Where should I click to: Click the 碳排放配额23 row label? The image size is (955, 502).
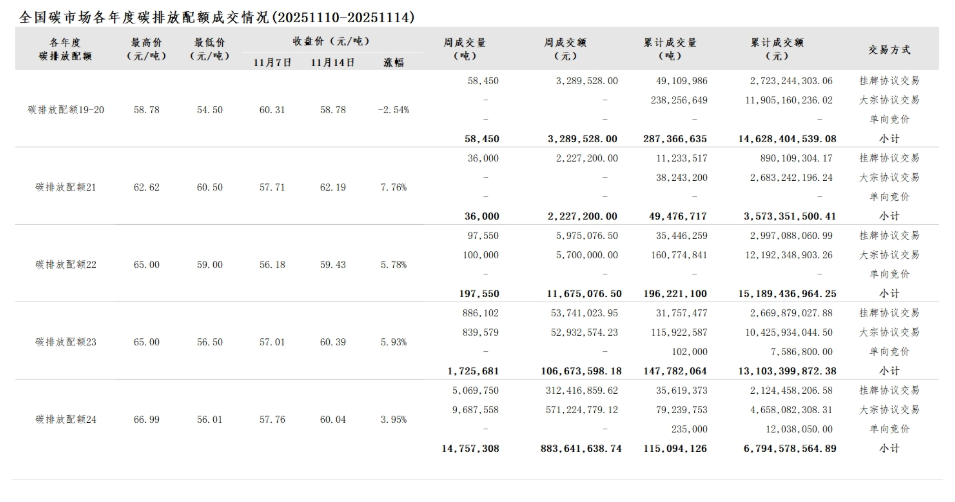click(66, 342)
